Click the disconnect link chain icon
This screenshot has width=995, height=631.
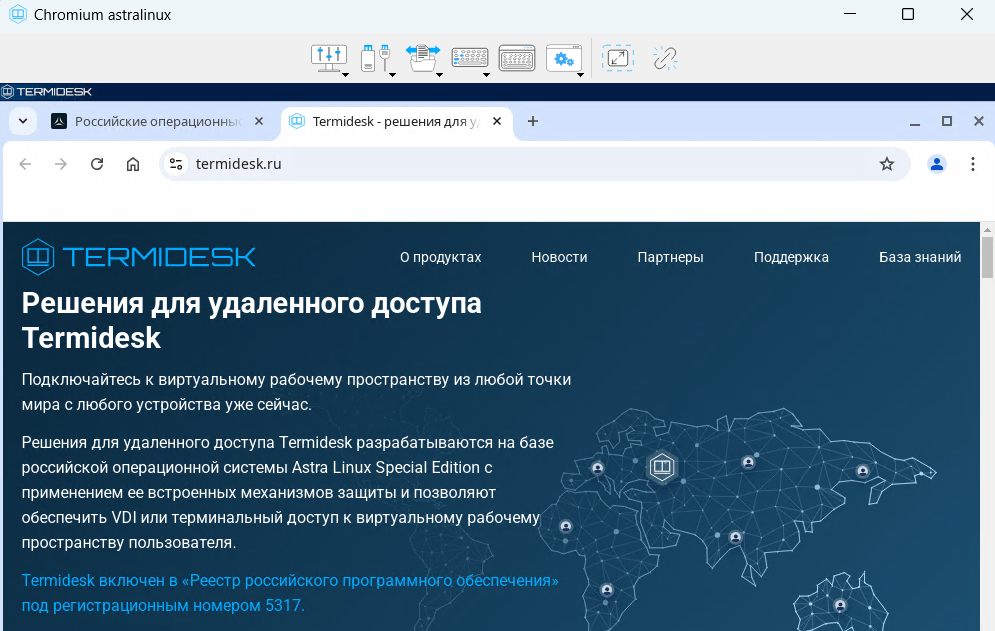[x=665, y=59]
